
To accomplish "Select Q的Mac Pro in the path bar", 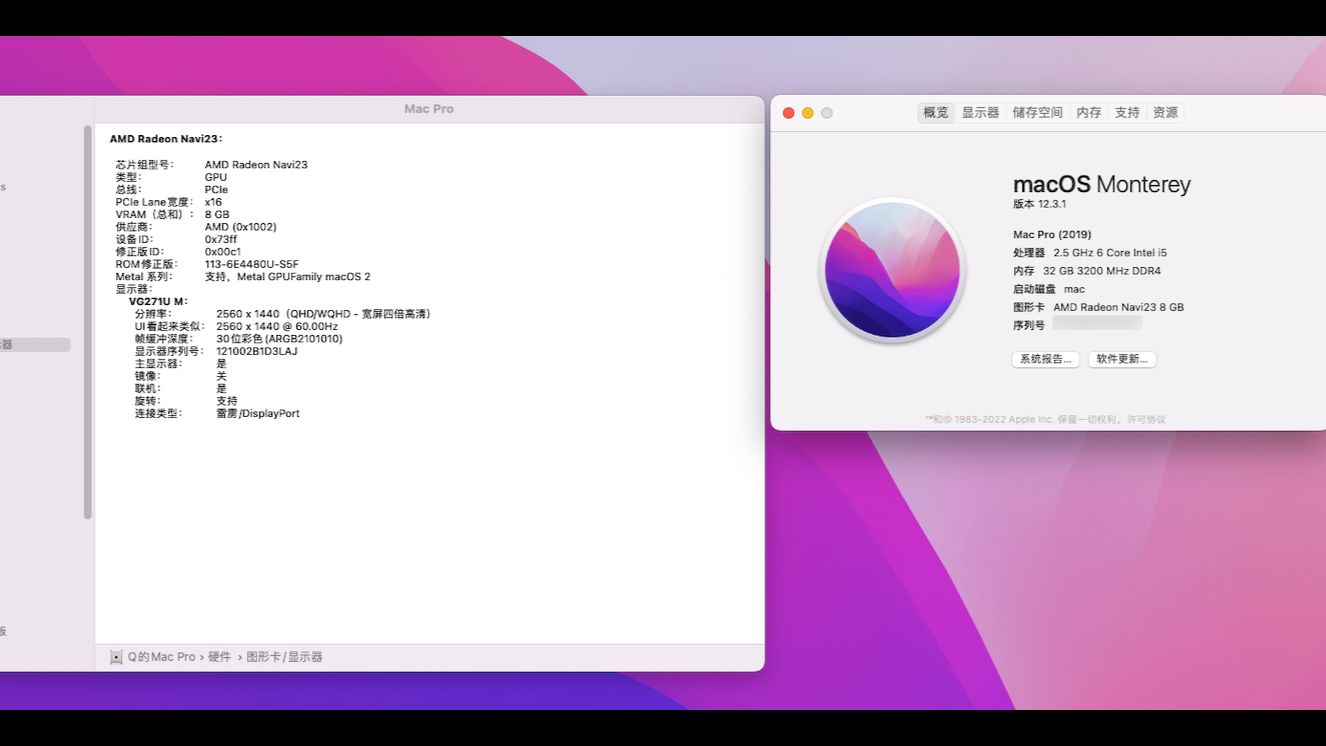I will (161, 657).
